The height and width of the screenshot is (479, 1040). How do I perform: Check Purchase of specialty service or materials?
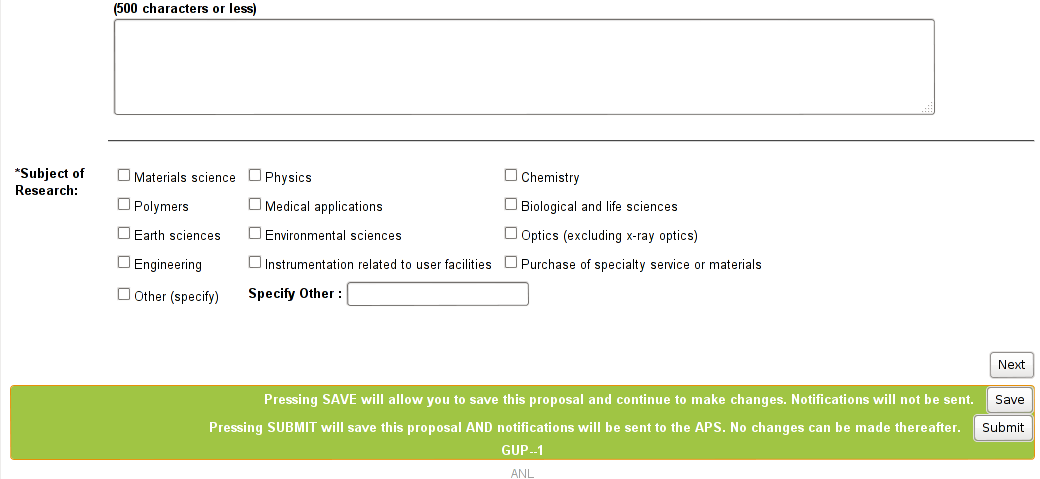tap(511, 263)
